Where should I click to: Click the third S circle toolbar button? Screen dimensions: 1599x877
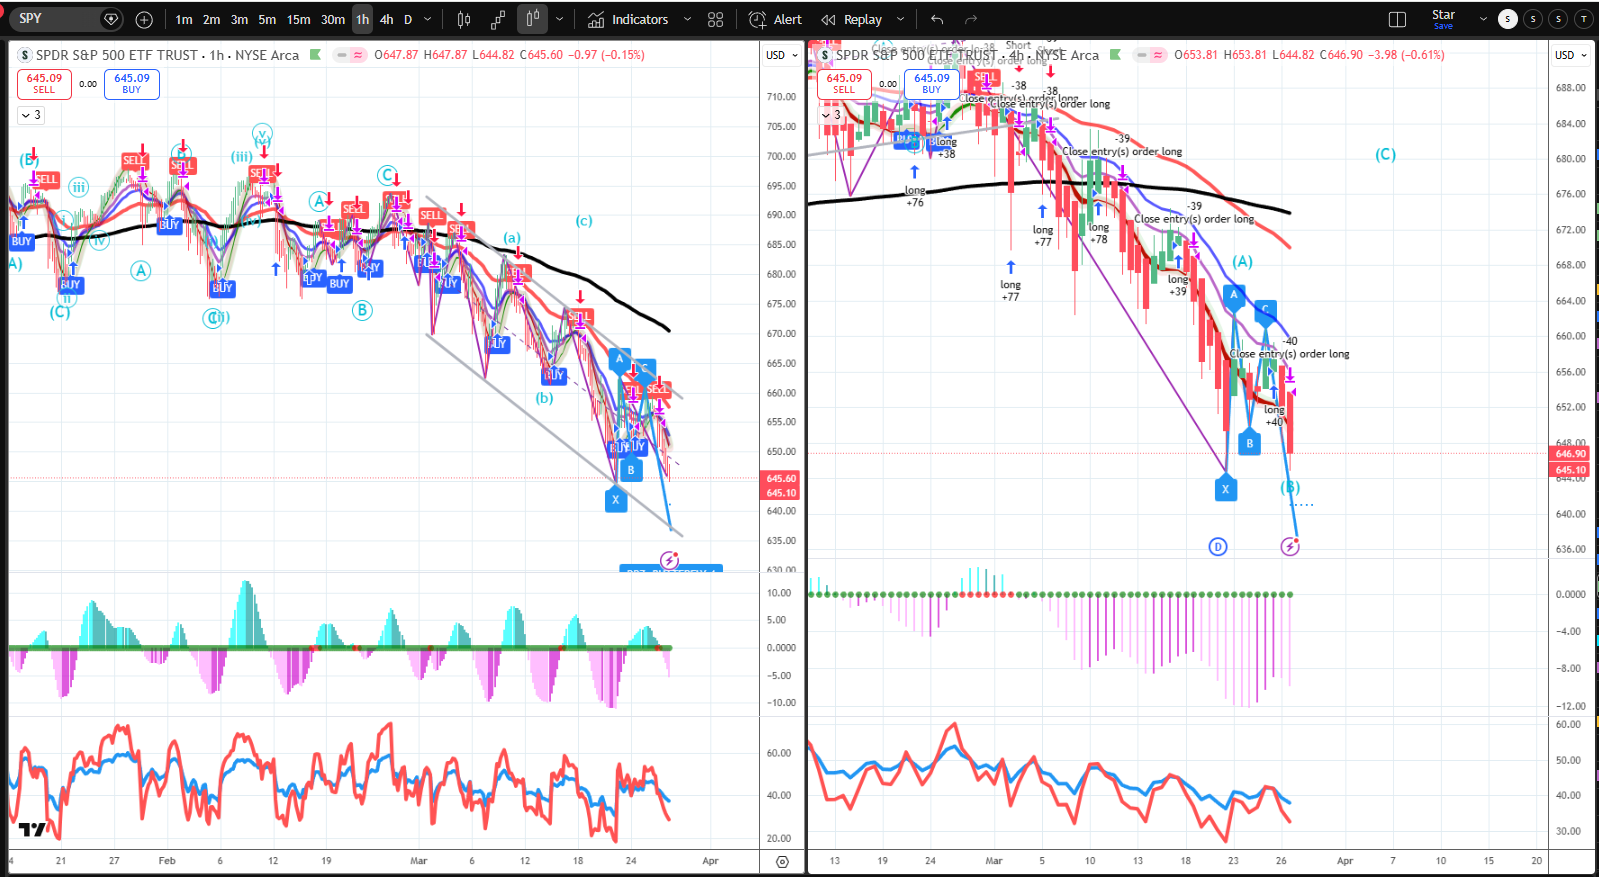tap(1558, 19)
